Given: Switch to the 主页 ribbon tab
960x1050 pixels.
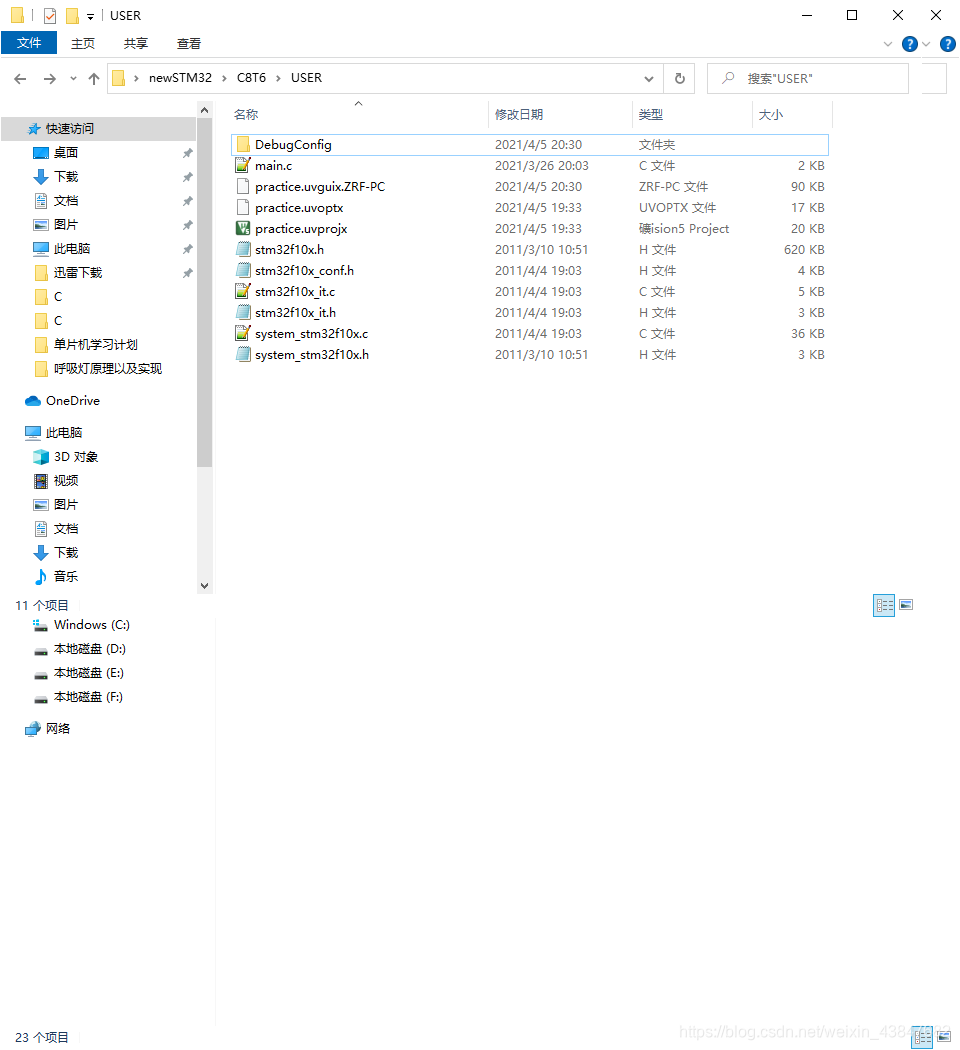Looking at the screenshot, I should pyautogui.click(x=83, y=44).
